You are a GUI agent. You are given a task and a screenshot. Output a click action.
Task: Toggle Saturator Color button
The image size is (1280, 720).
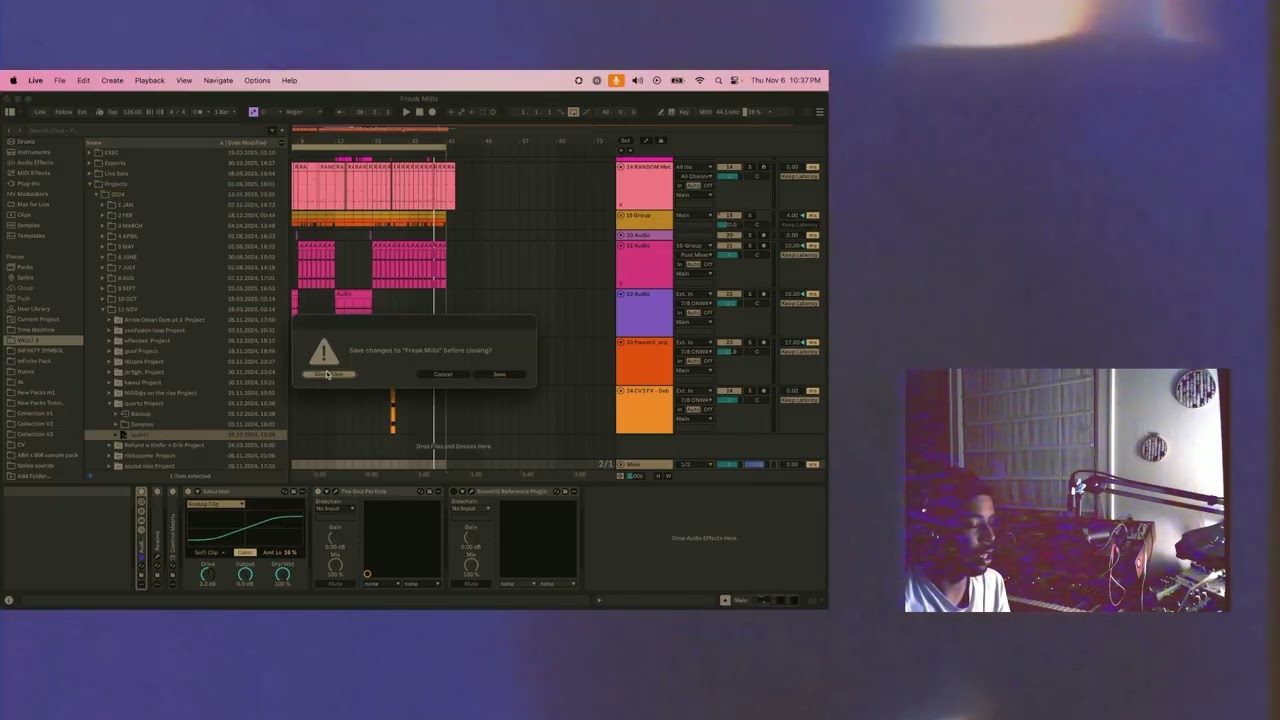point(245,552)
